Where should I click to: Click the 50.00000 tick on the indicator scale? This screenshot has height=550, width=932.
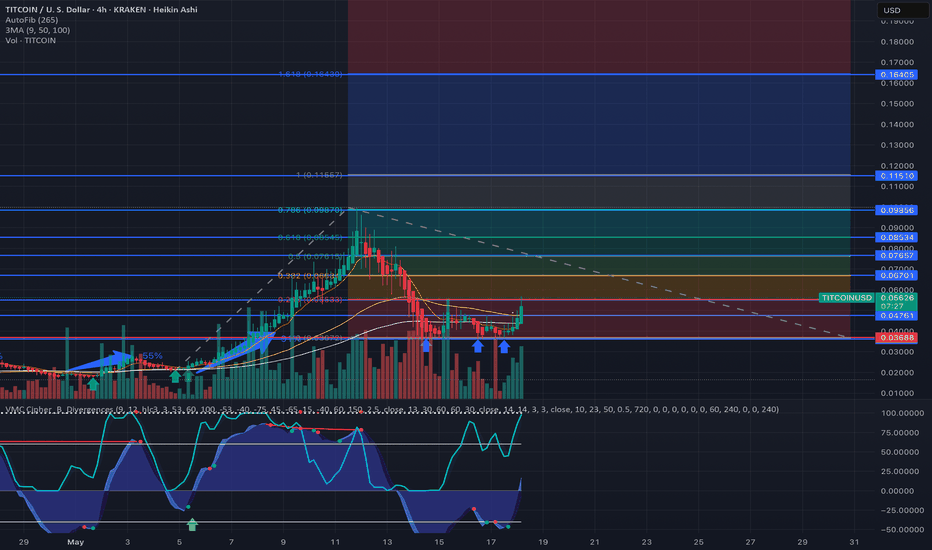tap(902, 452)
